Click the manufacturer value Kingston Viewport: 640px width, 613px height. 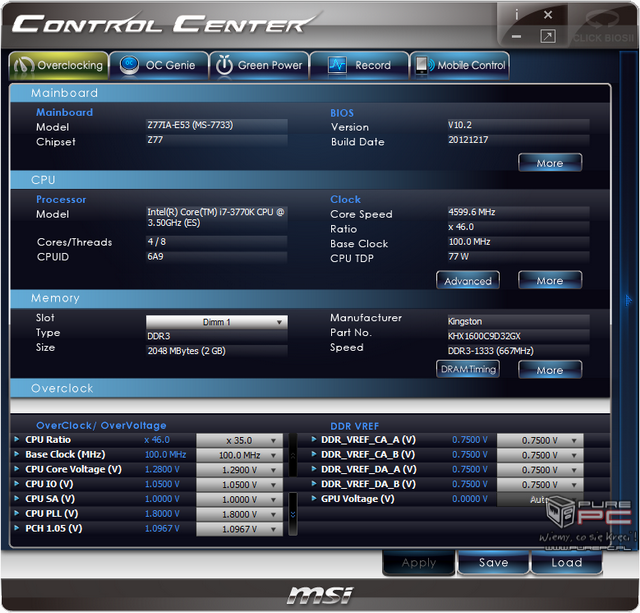tap(518, 322)
